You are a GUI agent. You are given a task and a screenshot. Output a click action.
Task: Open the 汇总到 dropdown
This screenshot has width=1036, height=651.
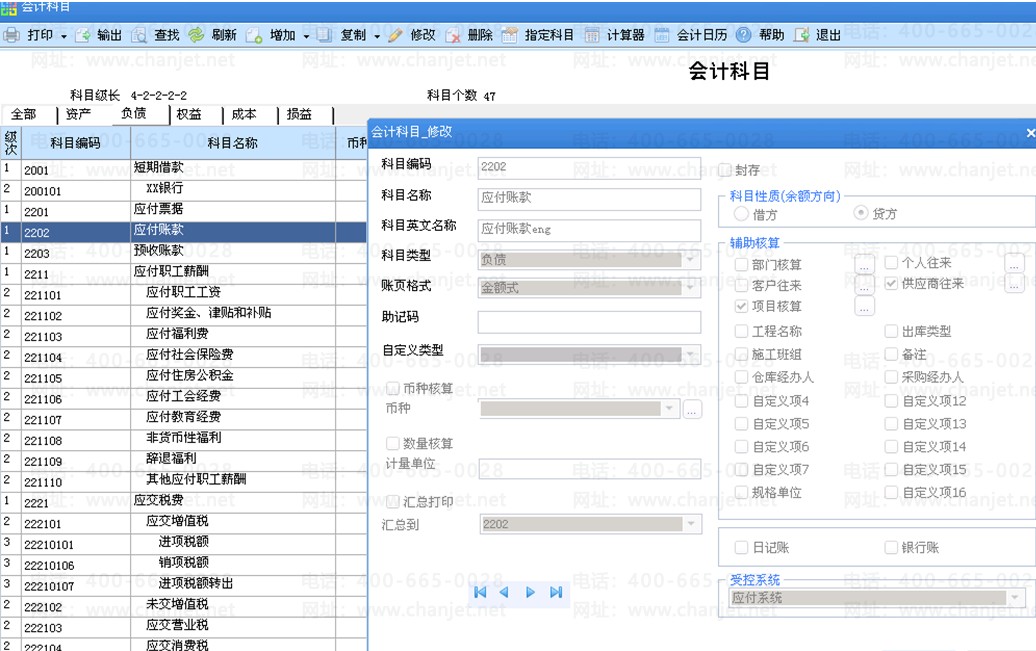pyautogui.click(x=691, y=524)
